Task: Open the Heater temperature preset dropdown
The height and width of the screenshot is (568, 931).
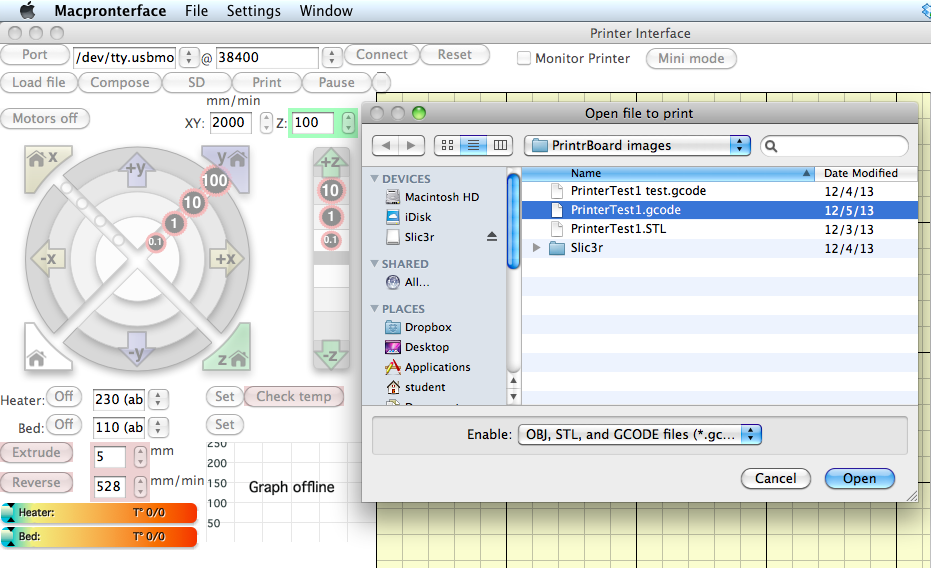Action: [158, 399]
